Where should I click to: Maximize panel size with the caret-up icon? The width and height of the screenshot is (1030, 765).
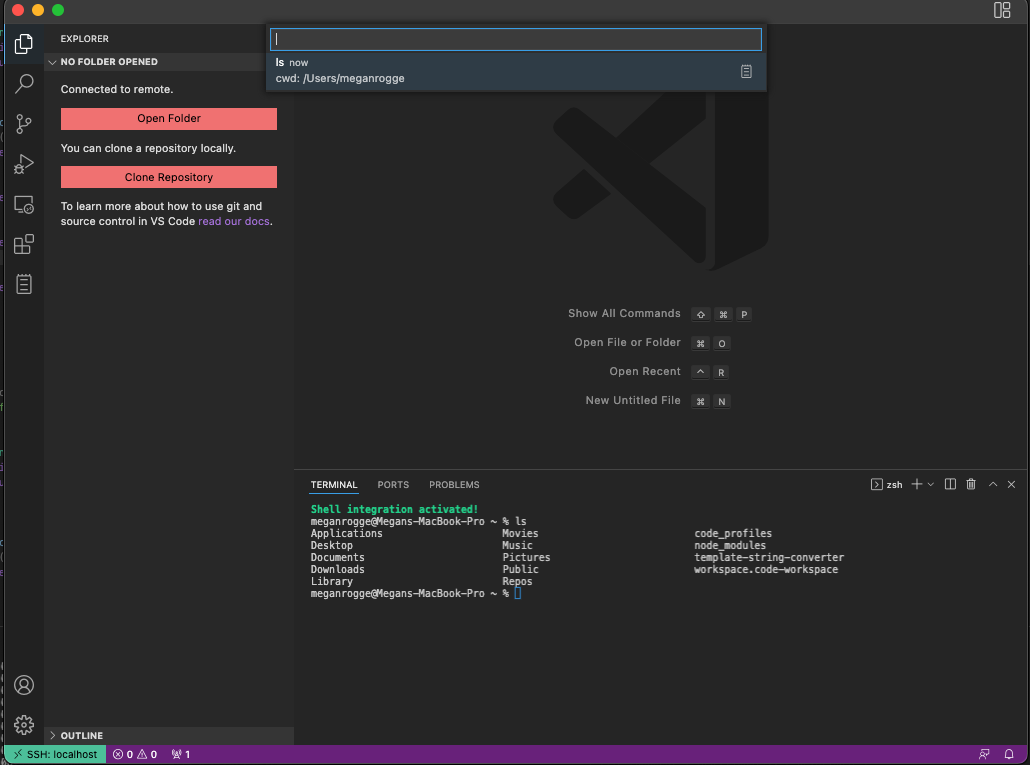coord(993,484)
